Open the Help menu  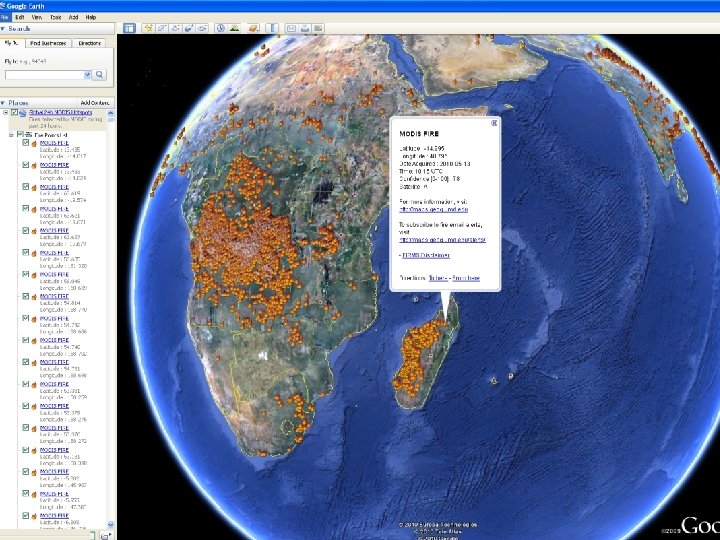[91, 17]
